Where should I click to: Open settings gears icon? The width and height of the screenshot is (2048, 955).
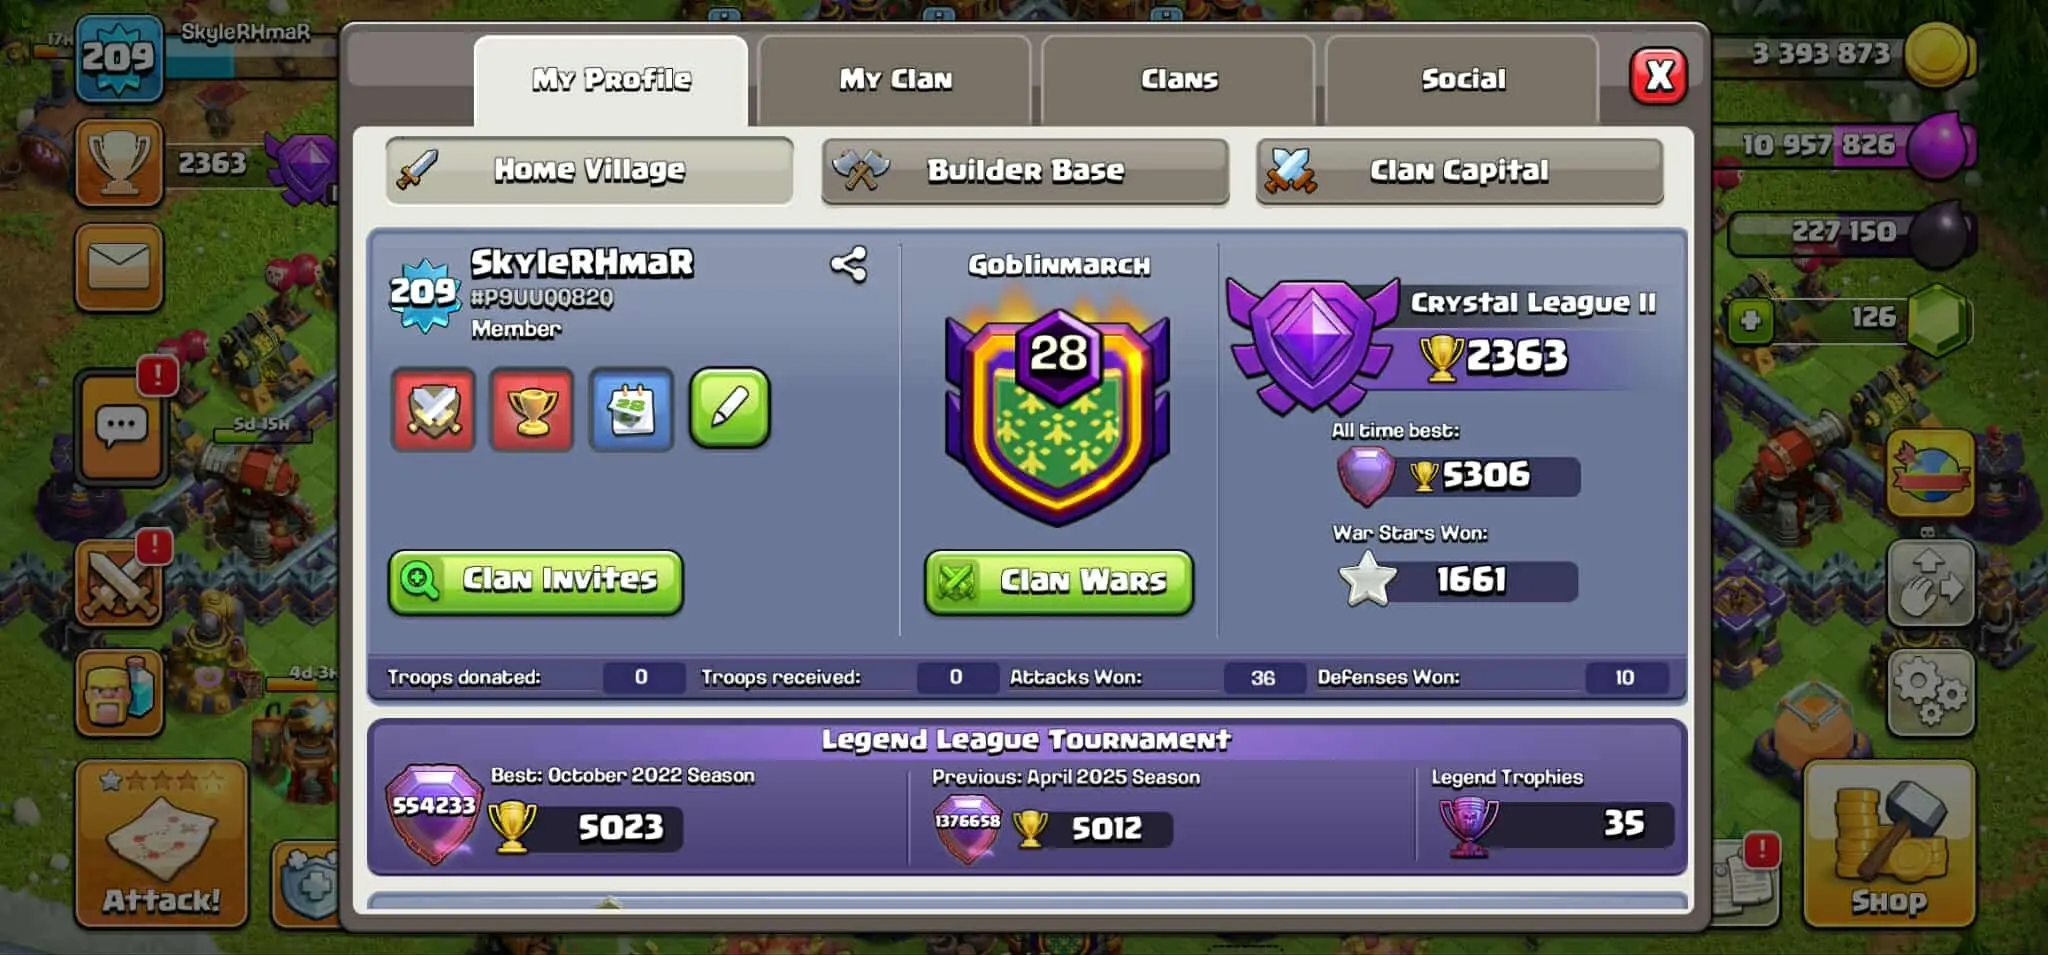click(1930, 692)
